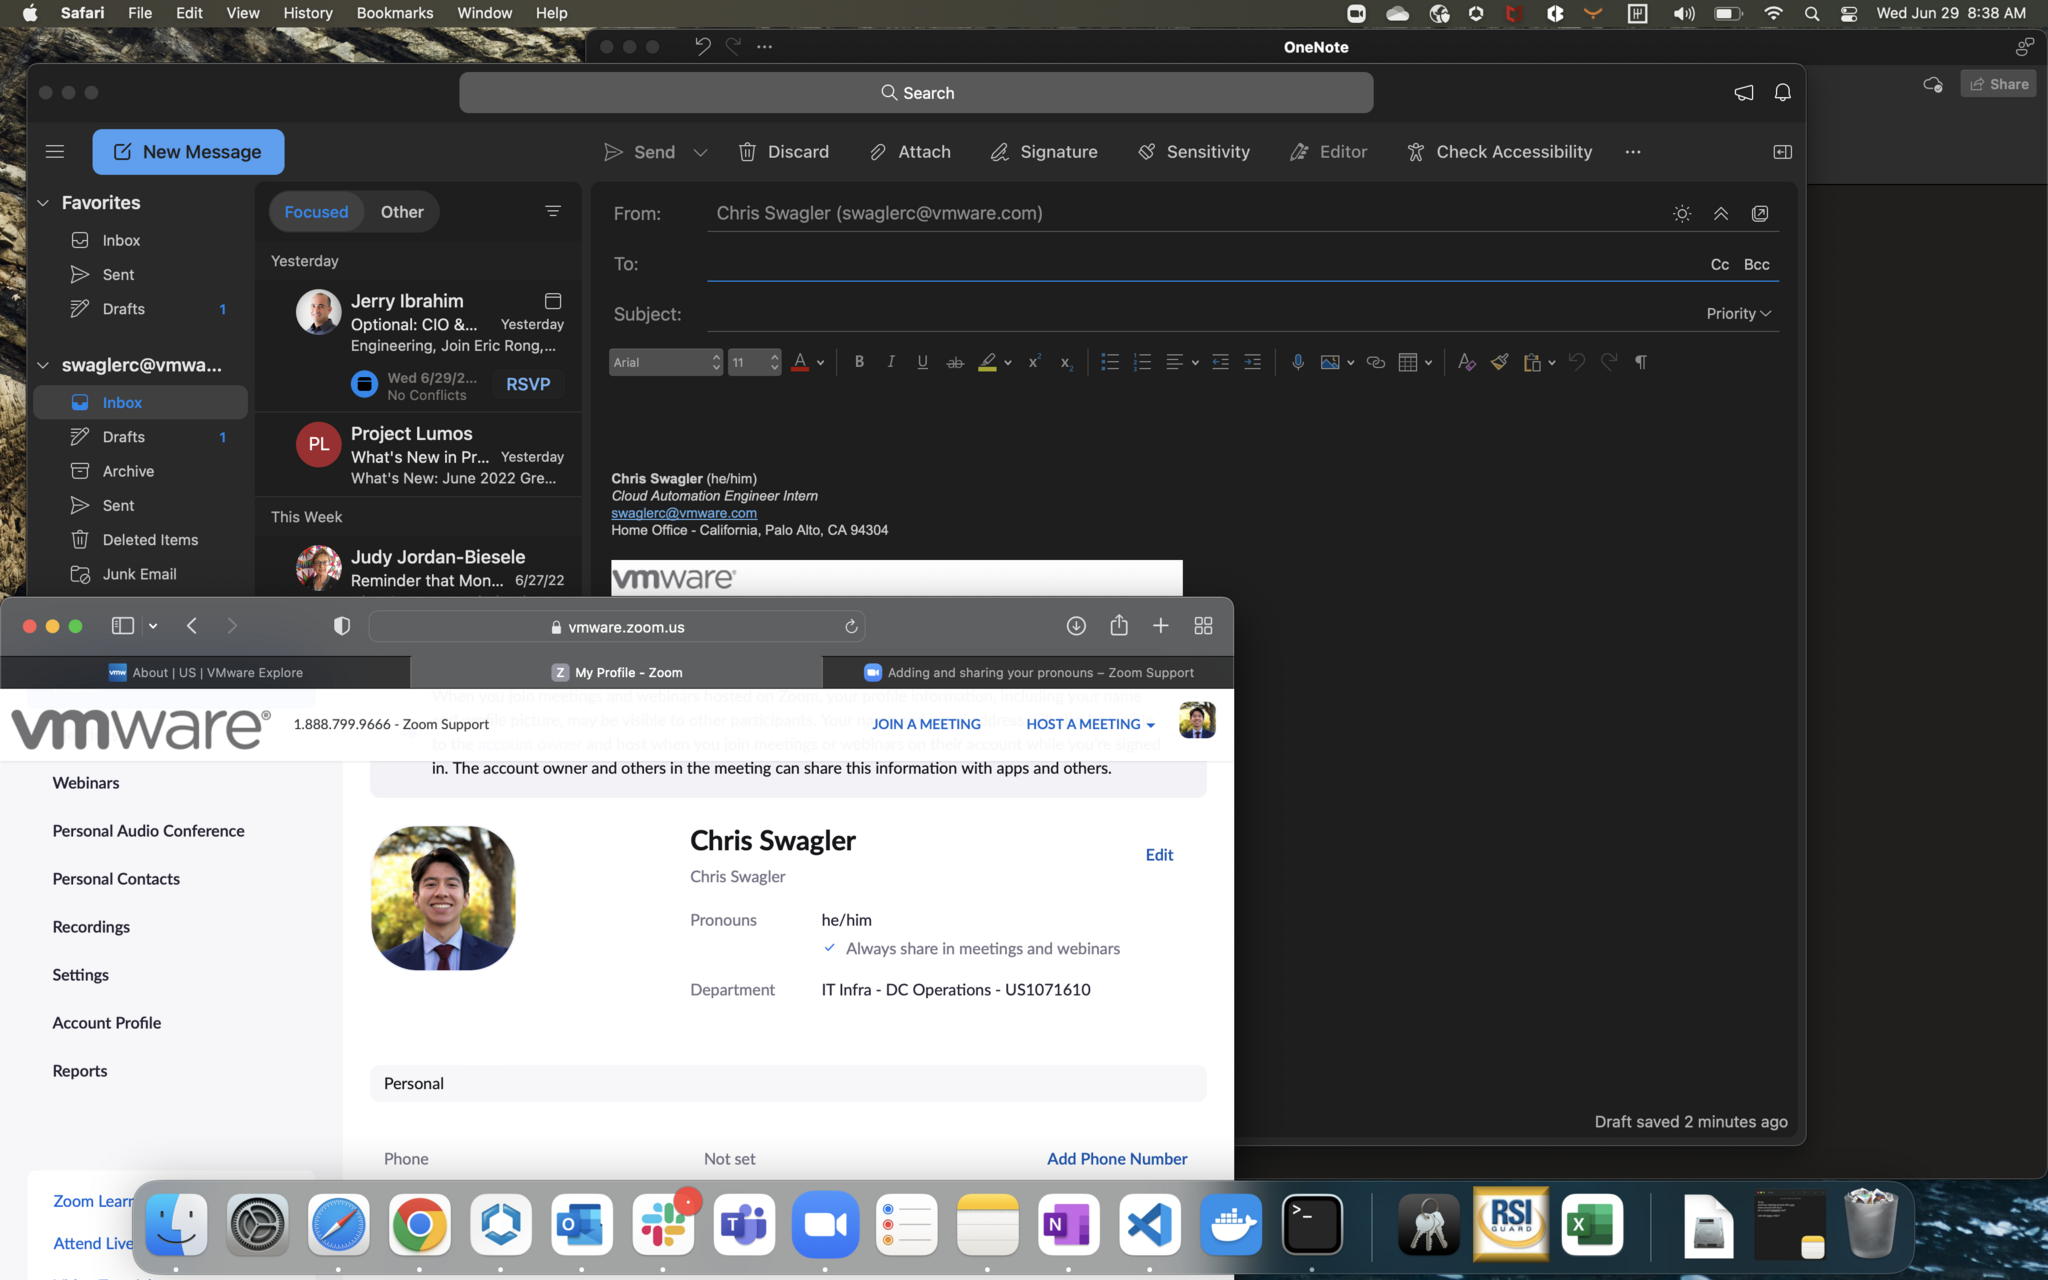Image resolution: width=2048 pixels, height=1280 pixels.
Task: Switch to the VMware Explore tab
Action: [x=206, y=672]
